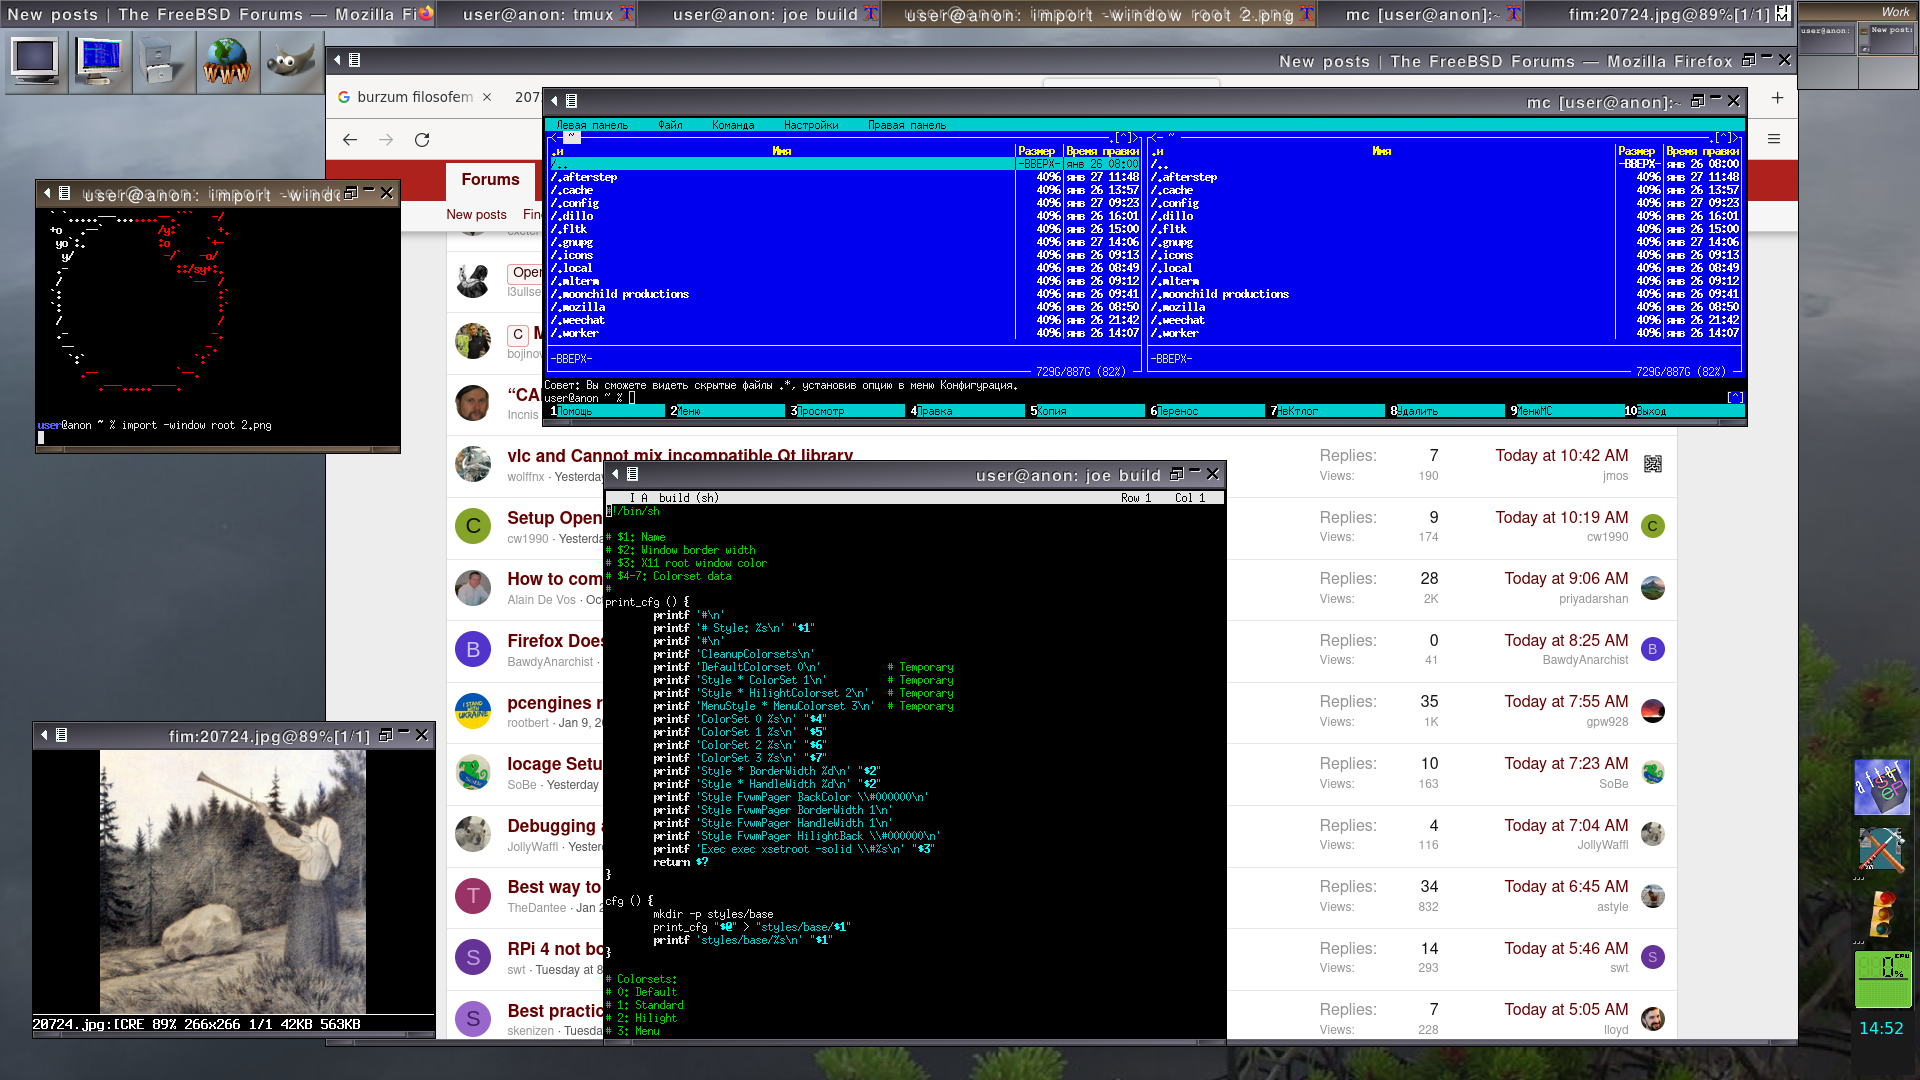Switch to user@anon: tmux in window list
Image resolution: width=1920 pixels, height=1080 pixels.
click(538, 14)
